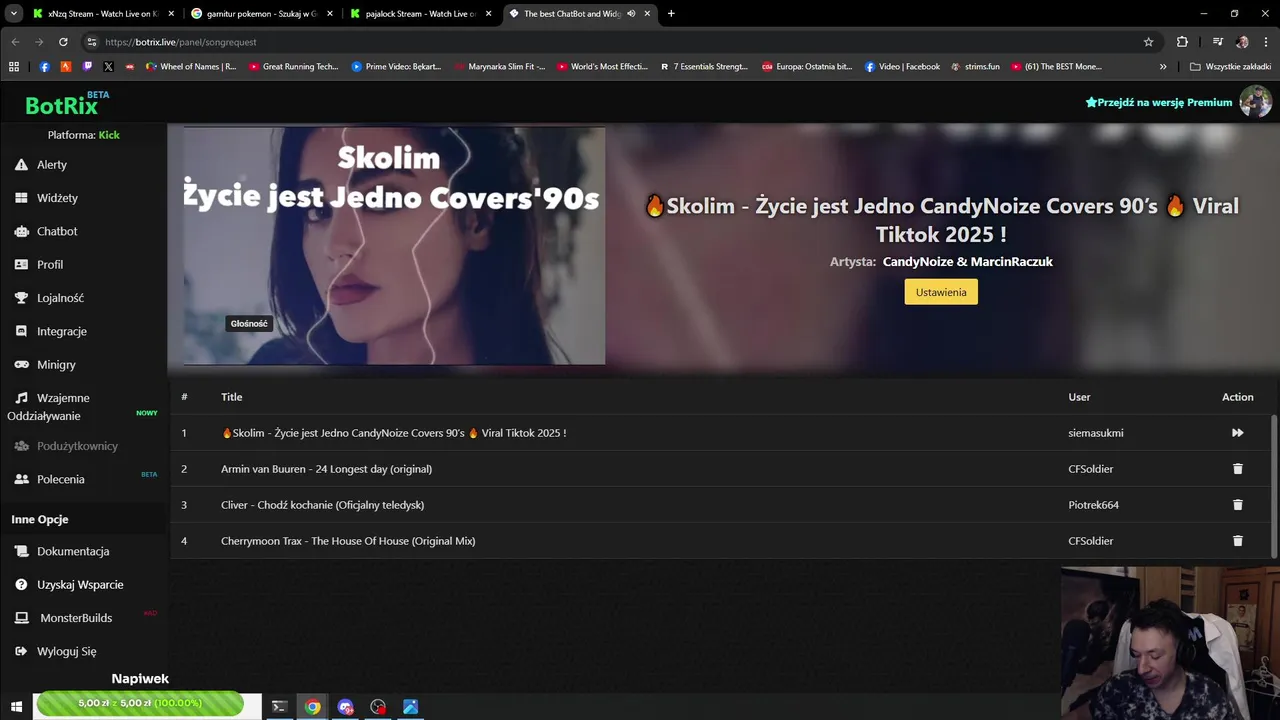Click the song list scrollbar
Viewport: 1280px width, 720px height.
(x=1274, y=486)
